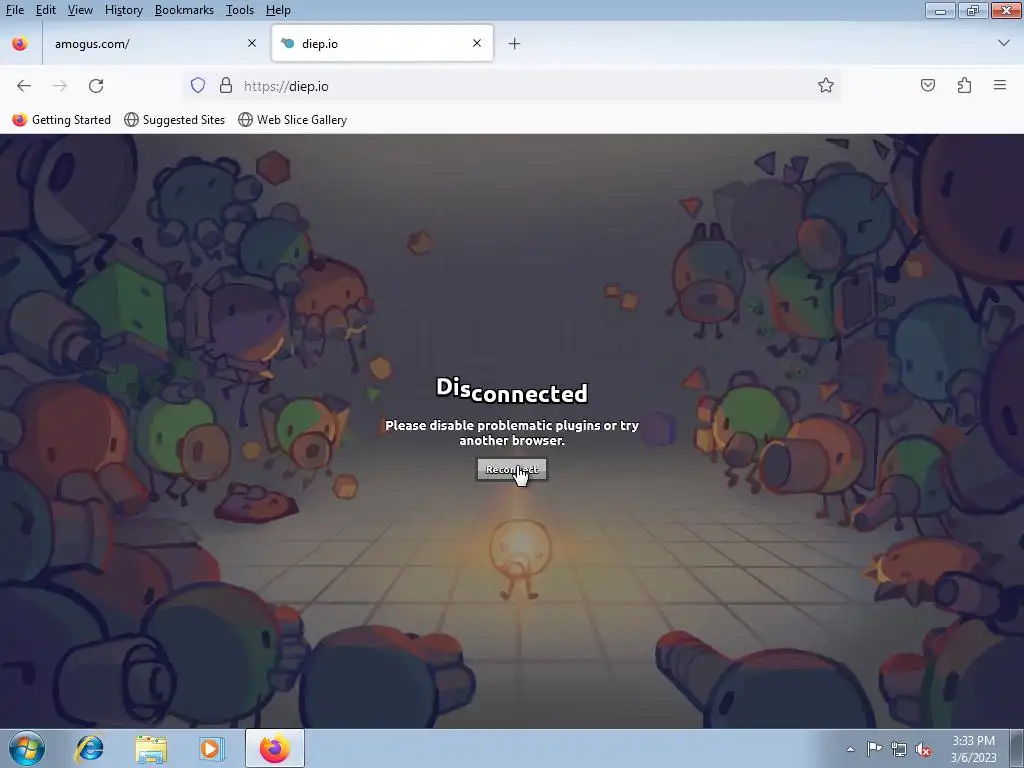The height and width of the screenshot is (768, 1024).
Task: Open the File menu
Action: pos(14,10)
